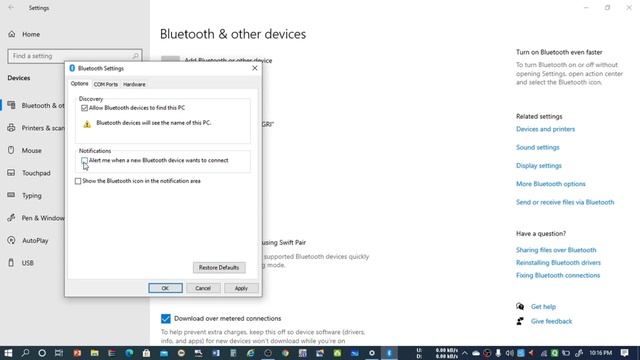The height and width of the screenshot is (360, 640).
Task: Select the Options tab
Action: point(79,83)
